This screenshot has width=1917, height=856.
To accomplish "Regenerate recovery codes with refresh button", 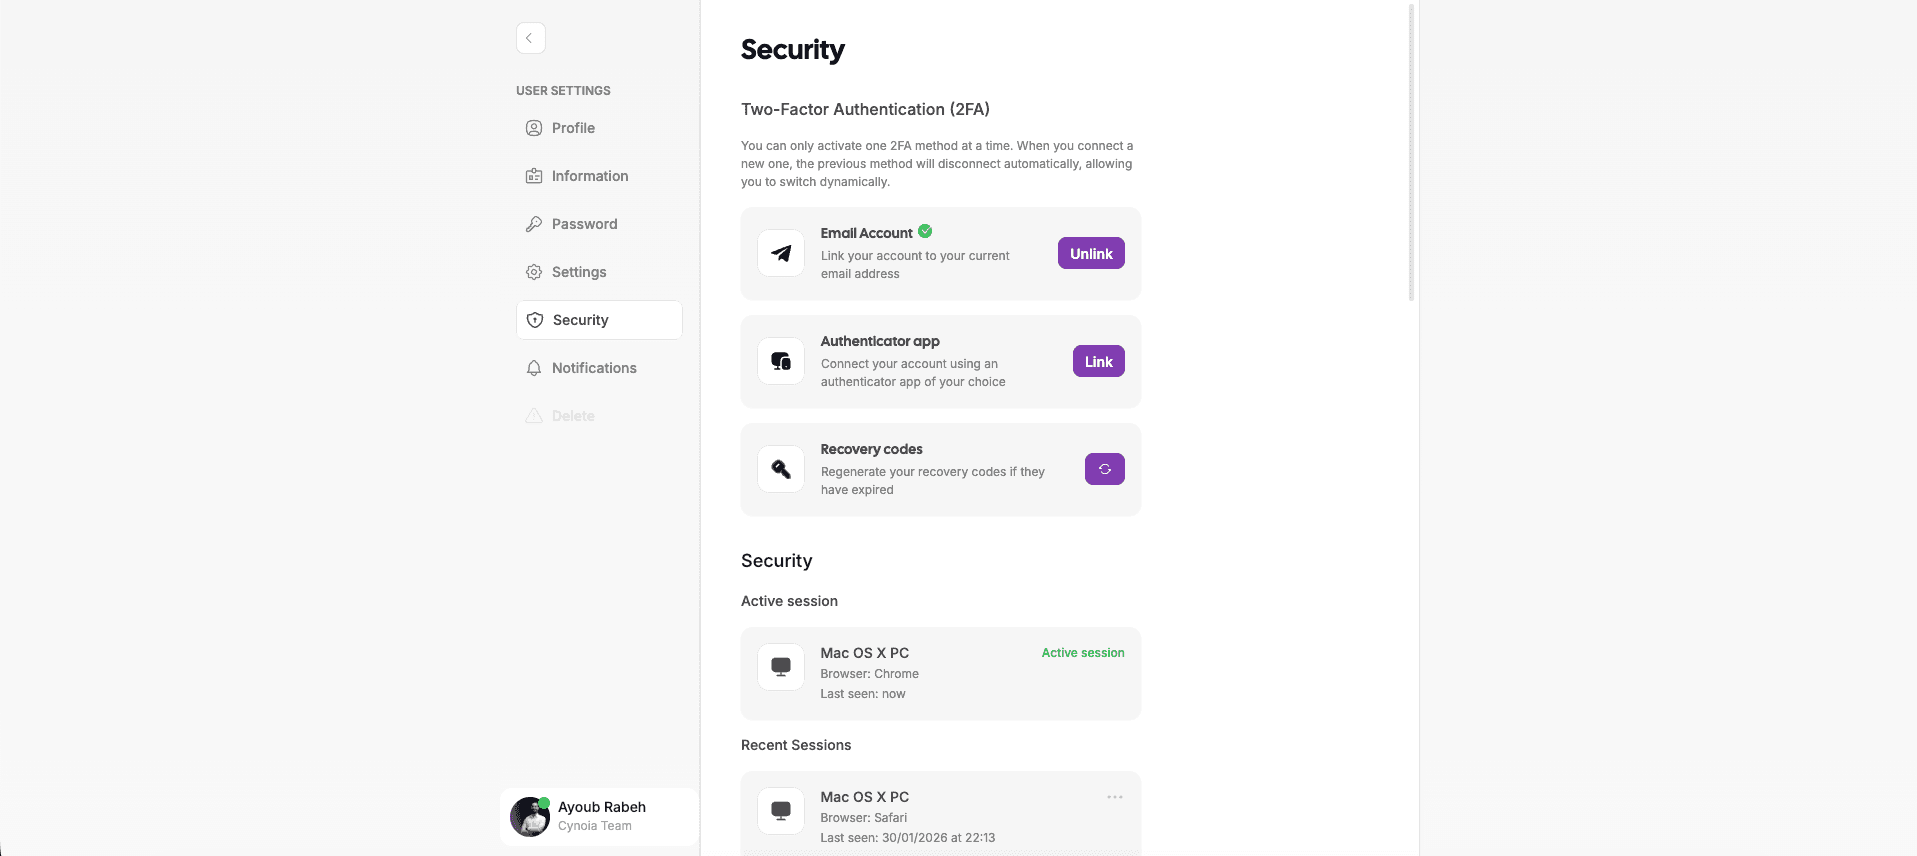I will (x=1104, y=469).
